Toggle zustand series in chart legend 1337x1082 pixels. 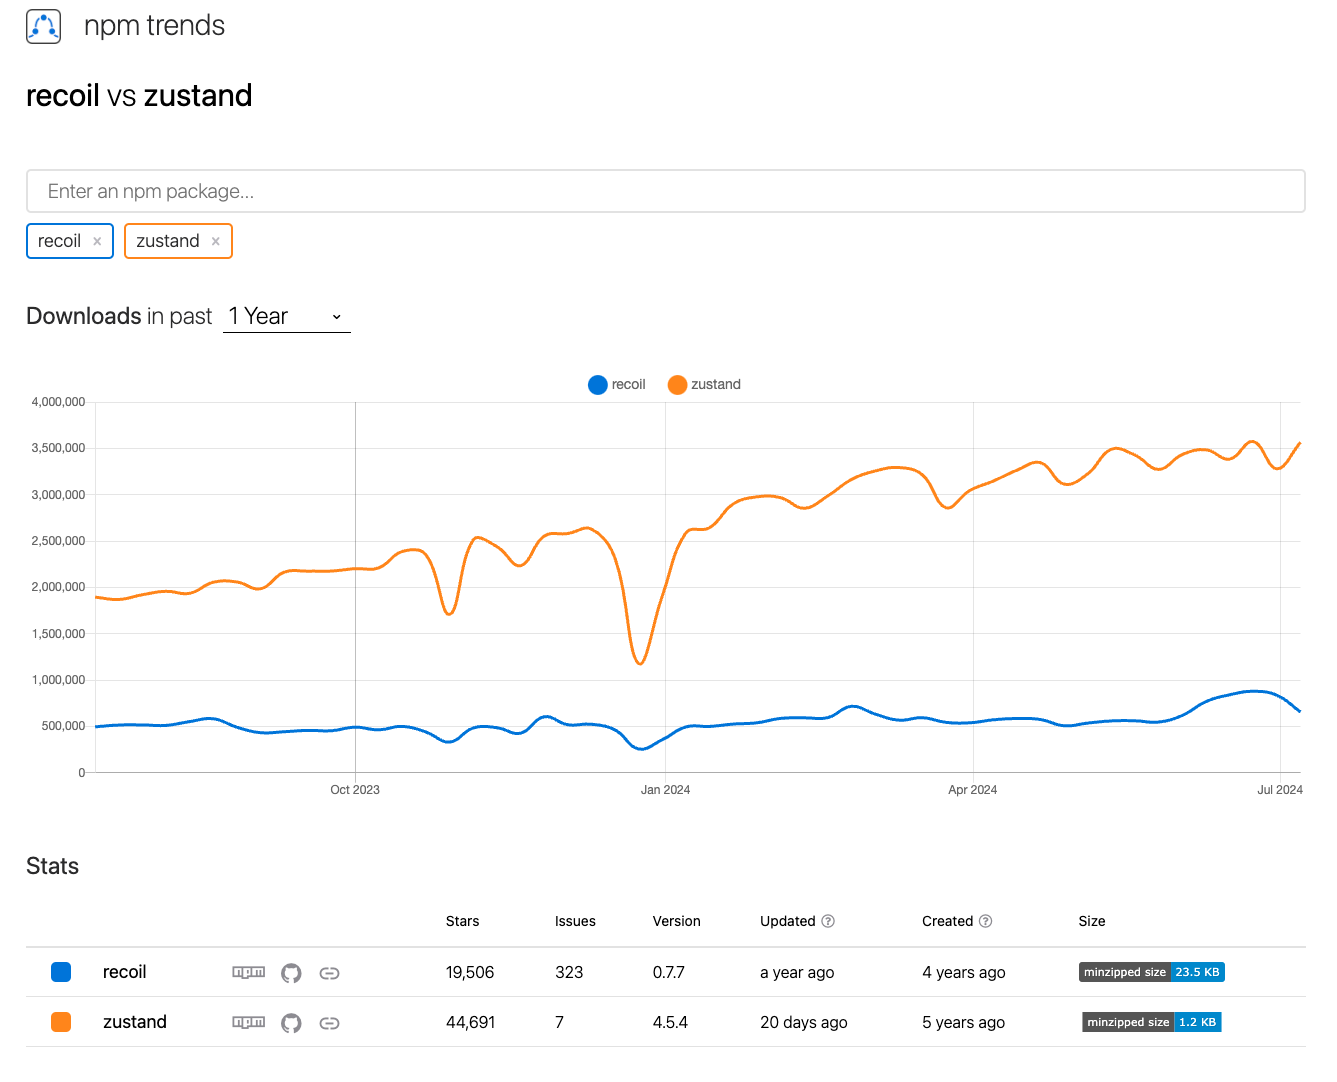(x=704, y=385)
